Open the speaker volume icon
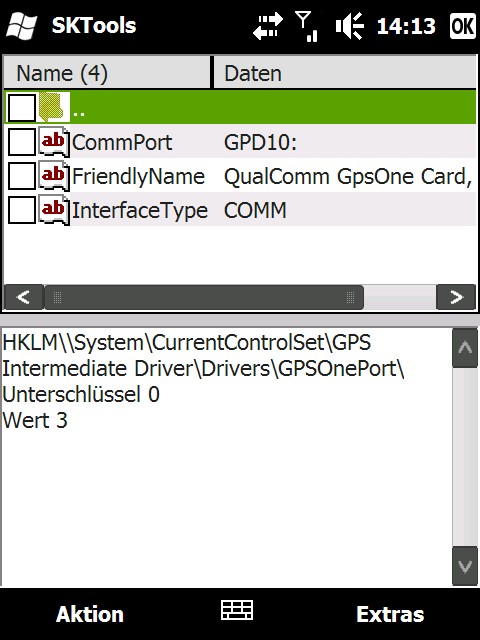480x640 pixels. 349,26
